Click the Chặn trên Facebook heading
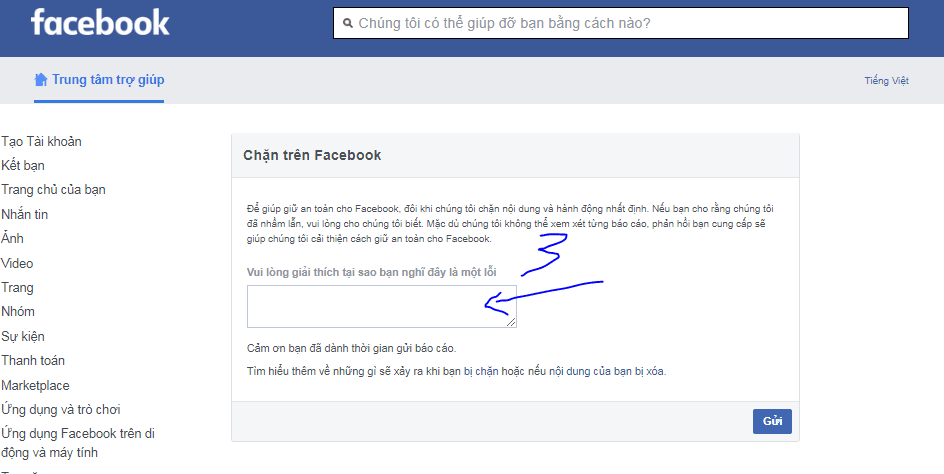Viewport: 944px width, 474px height. tap(312, 155)
